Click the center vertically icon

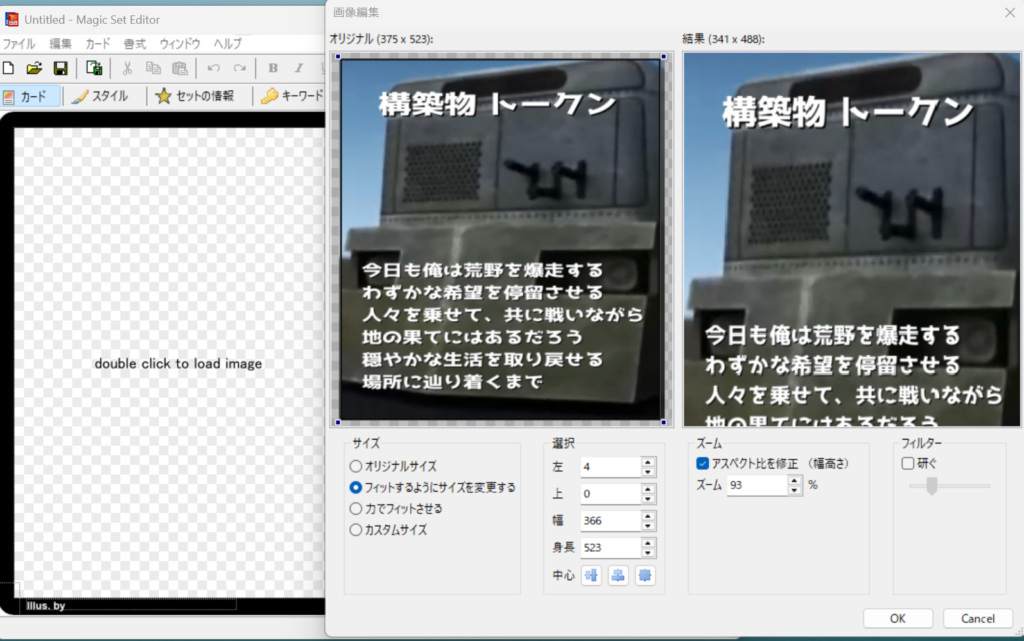pyautogui.click(x=618, y=575)
